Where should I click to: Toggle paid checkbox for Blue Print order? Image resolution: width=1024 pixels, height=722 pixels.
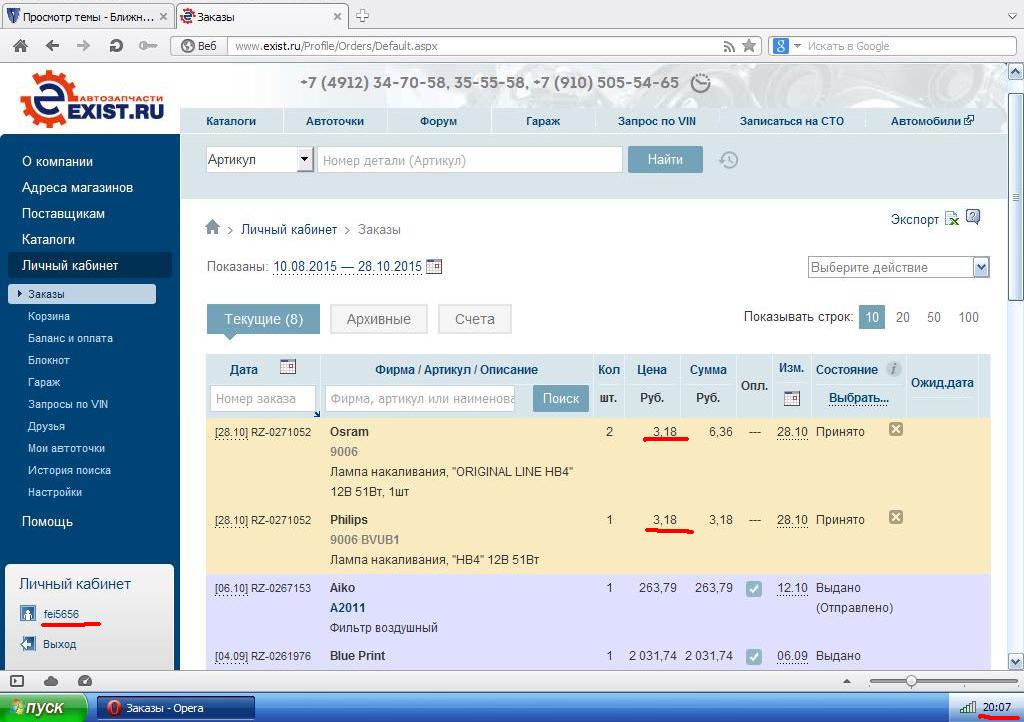pos(754,657)
